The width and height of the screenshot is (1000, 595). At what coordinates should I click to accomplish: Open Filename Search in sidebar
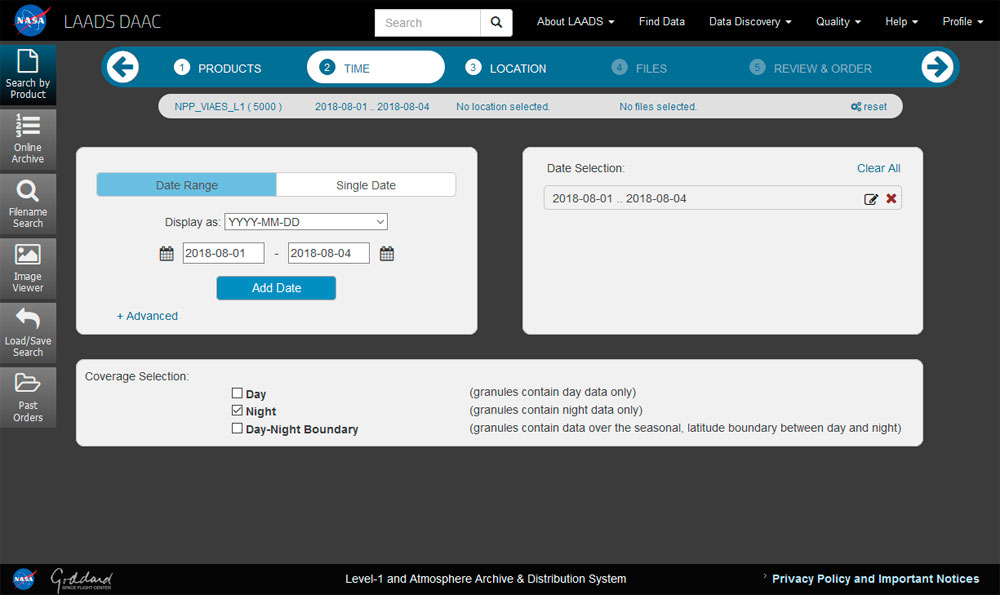pos(28,204)
